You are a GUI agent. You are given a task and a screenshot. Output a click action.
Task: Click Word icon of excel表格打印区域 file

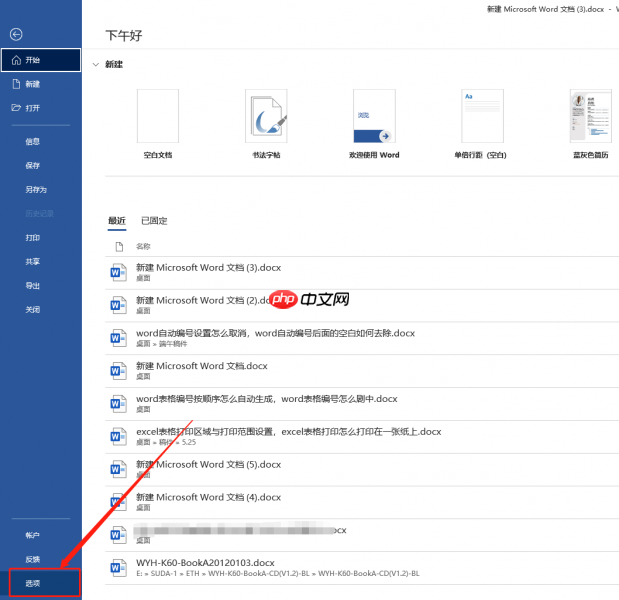pos(118,437)
